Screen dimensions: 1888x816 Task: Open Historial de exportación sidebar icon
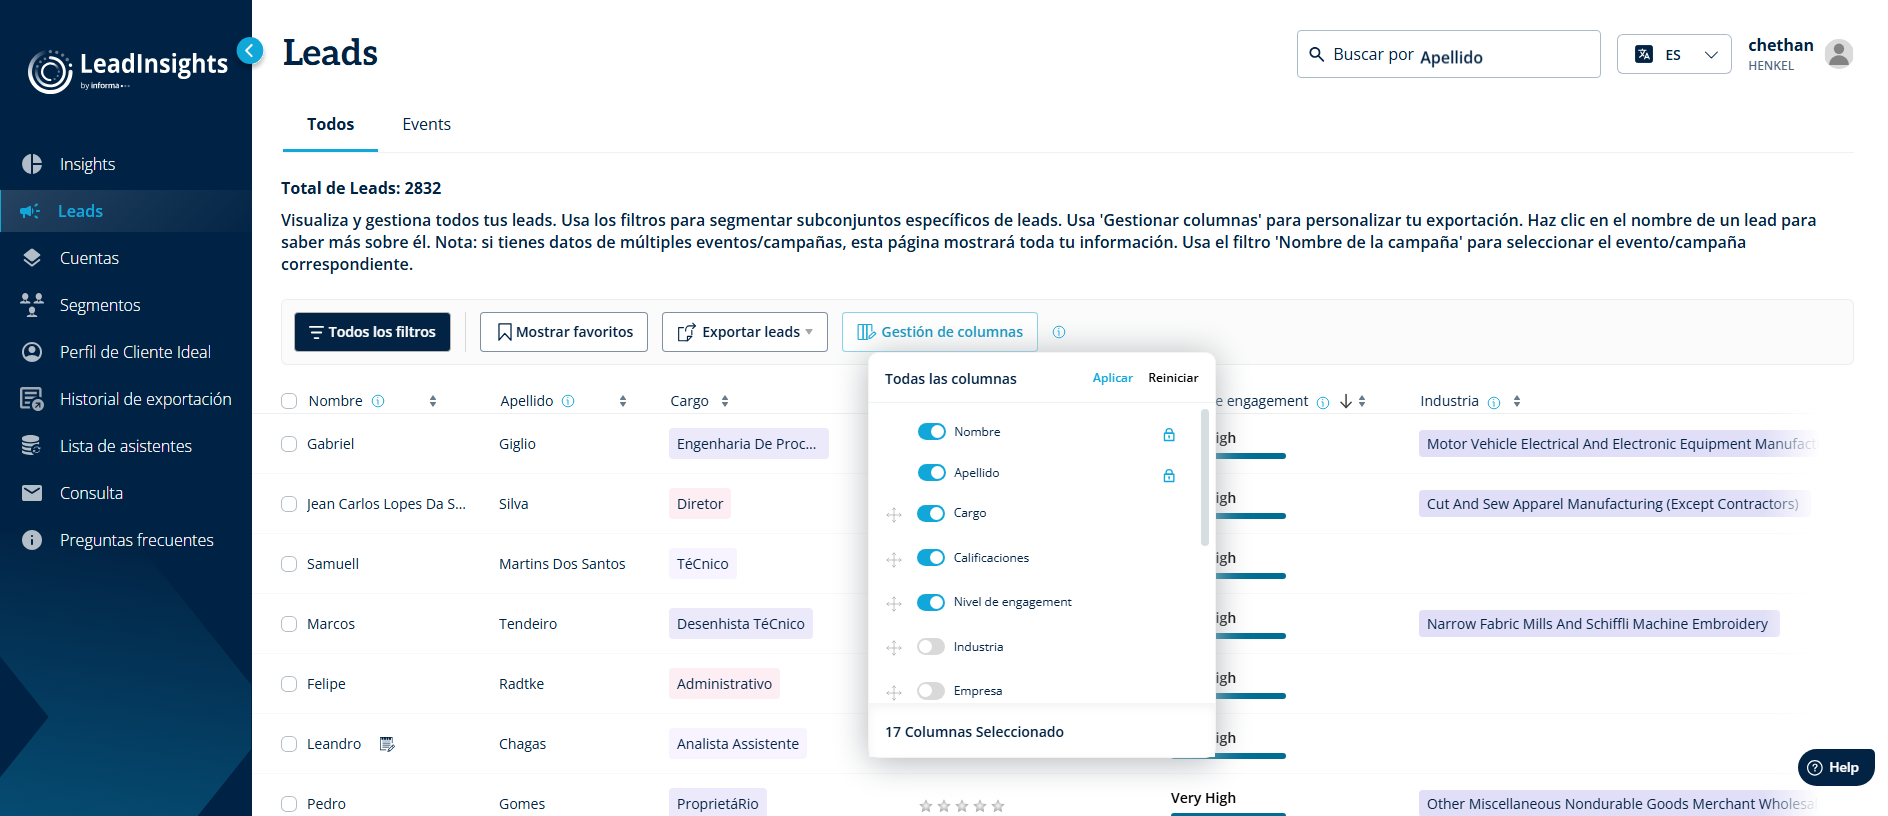(32, 399)
